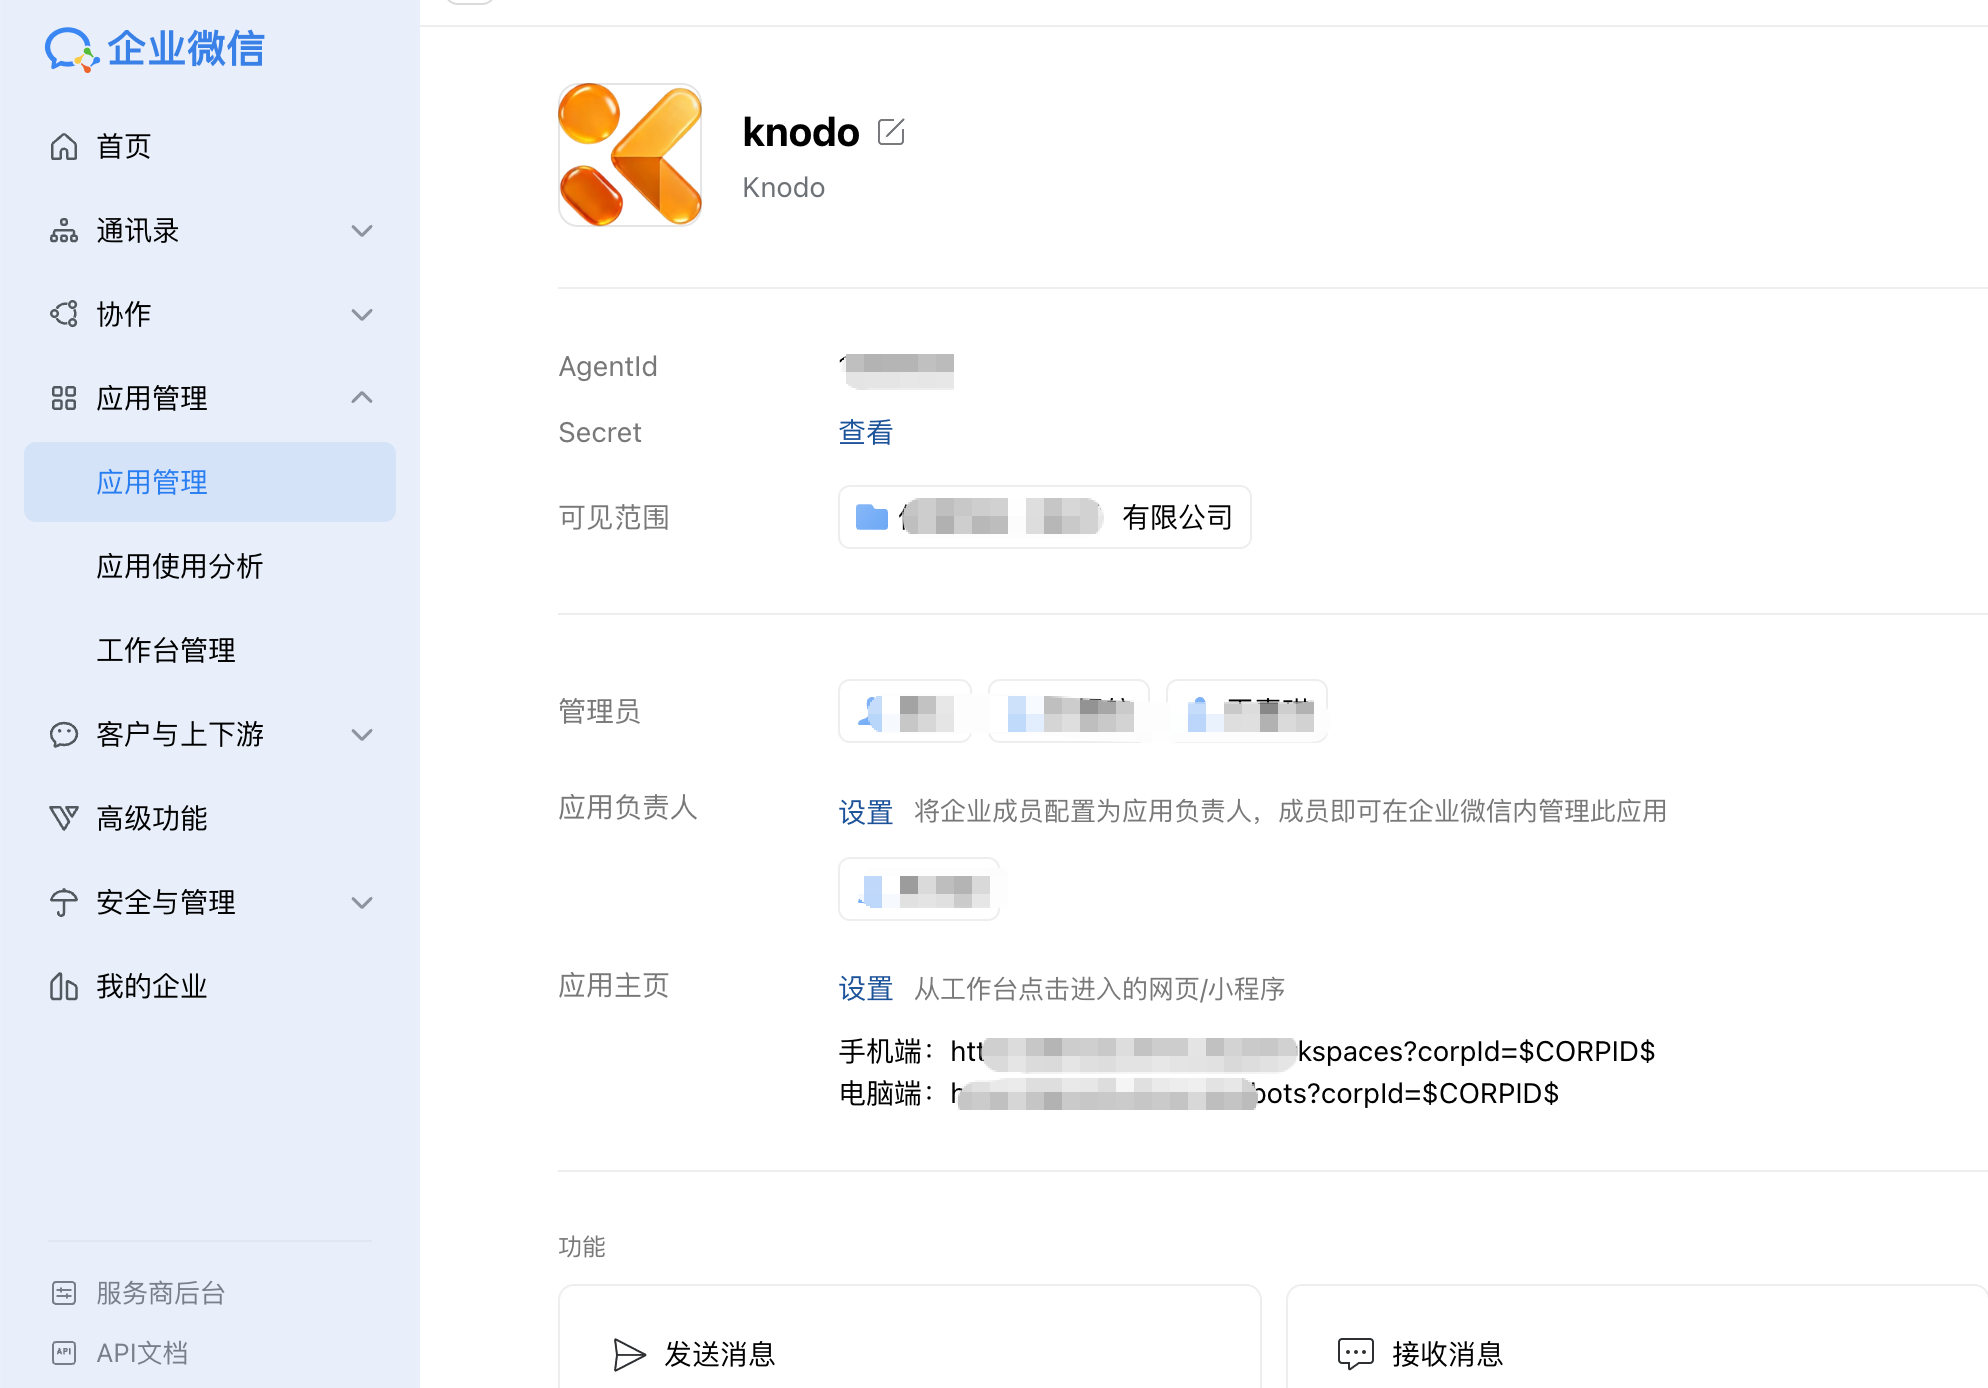Viewport: 1988px width, 1388px height.
Task: Click the 安全与管理 shield icon
Action: [64, 902]
